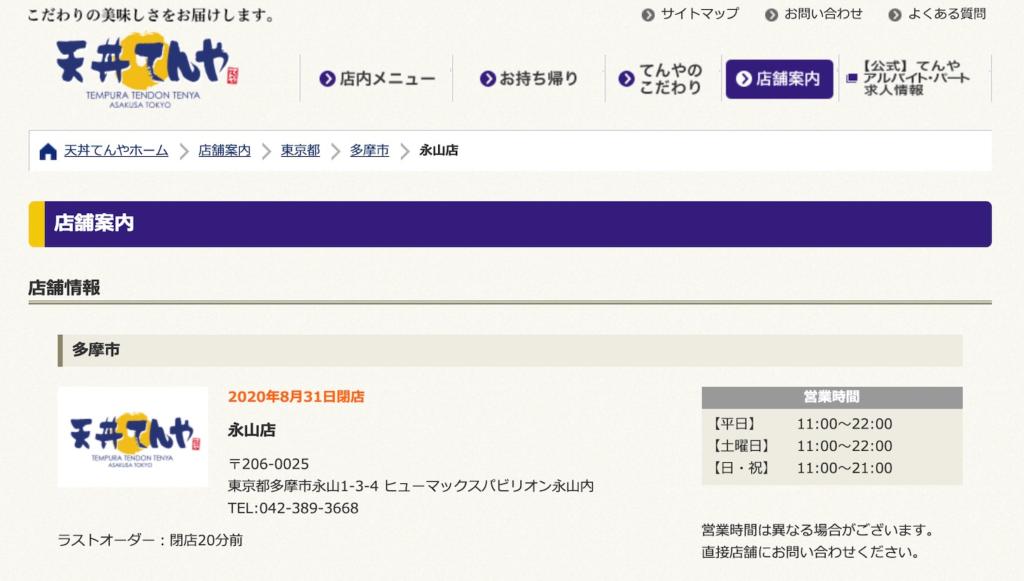This screenshot has height=581, width=1024.
Task: Click the arrow icon on the 店舗案内 tab
Action: 743,79
